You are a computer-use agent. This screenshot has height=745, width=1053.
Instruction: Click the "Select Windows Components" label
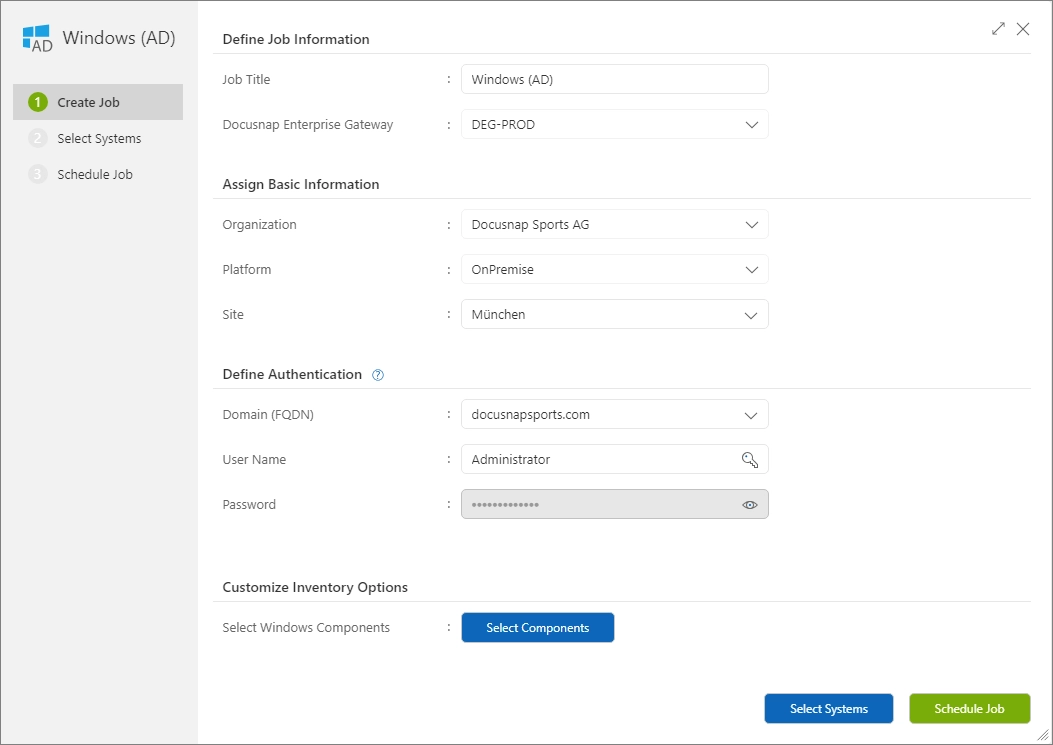point(306,627)
